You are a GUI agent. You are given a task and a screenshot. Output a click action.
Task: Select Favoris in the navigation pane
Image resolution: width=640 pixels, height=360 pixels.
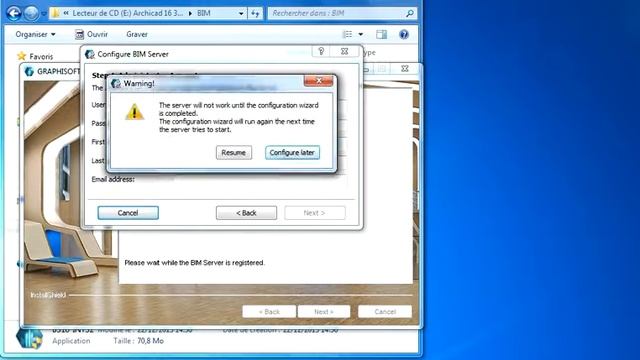(x=41, y=56)
